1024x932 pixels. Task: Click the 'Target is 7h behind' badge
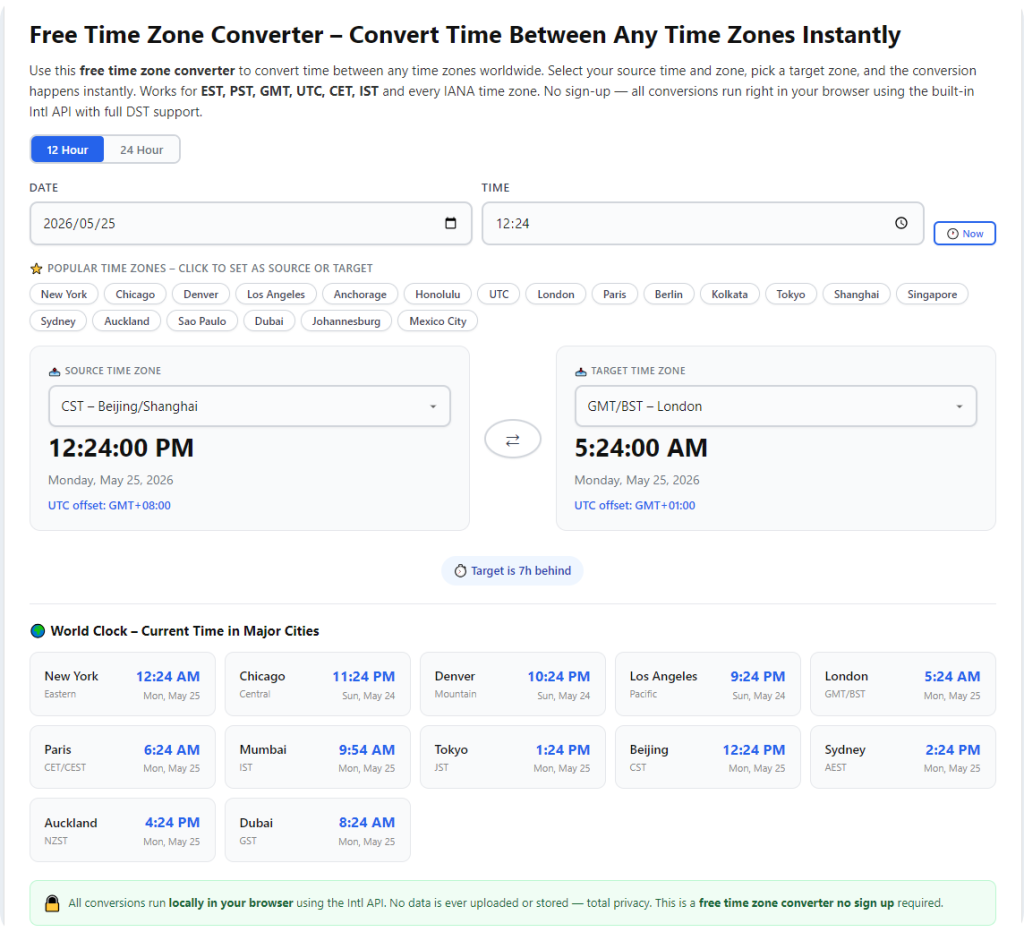click(513, 571)
